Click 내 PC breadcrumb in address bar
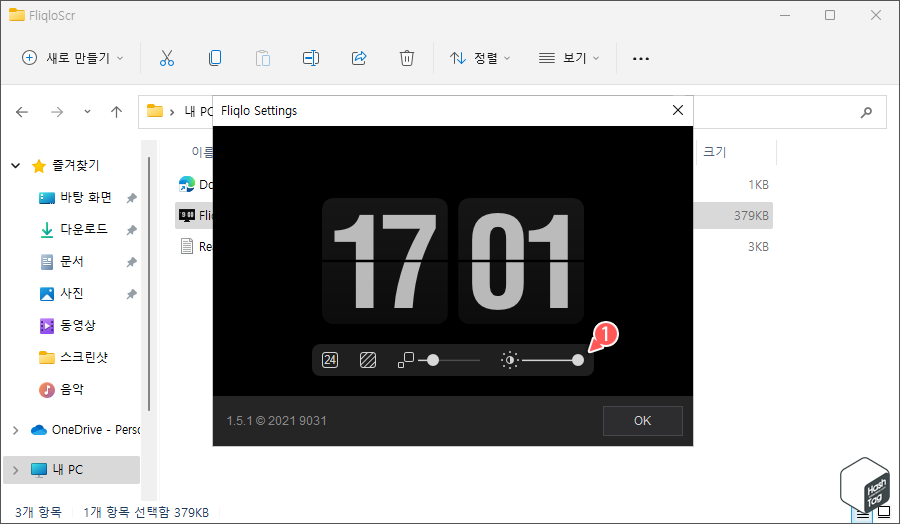The image size is (900, 524). point(198,111)
